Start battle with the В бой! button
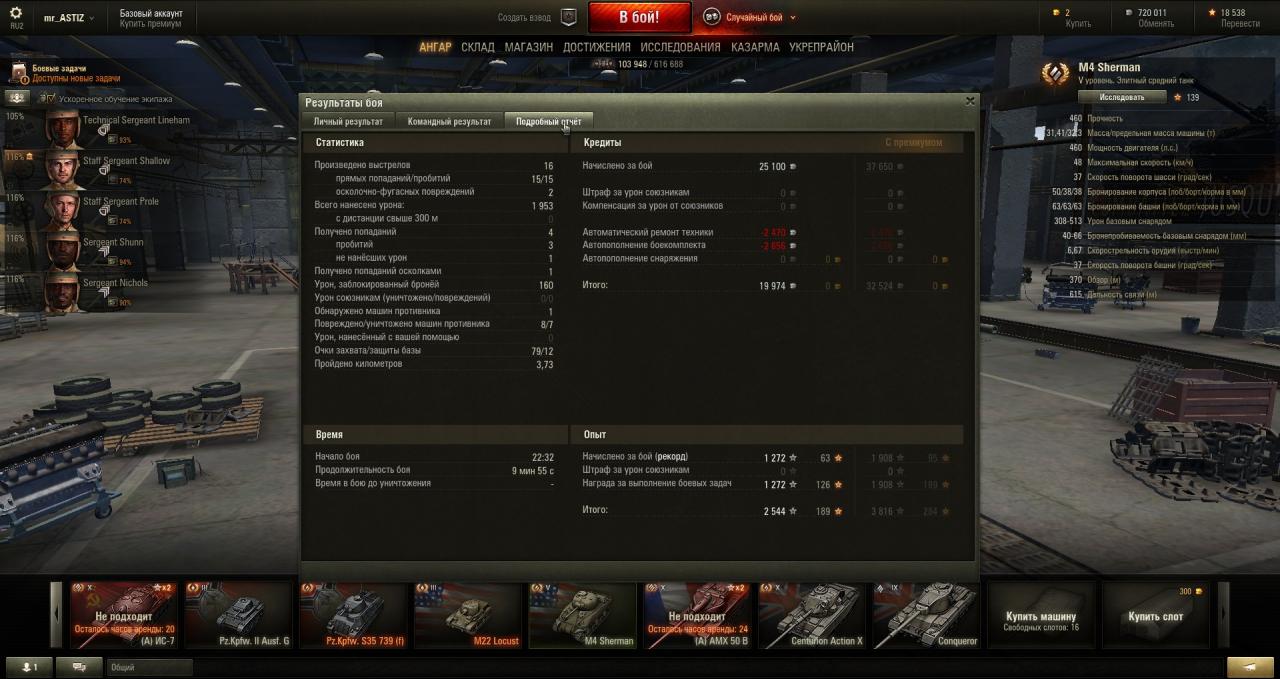 (639, 17)
